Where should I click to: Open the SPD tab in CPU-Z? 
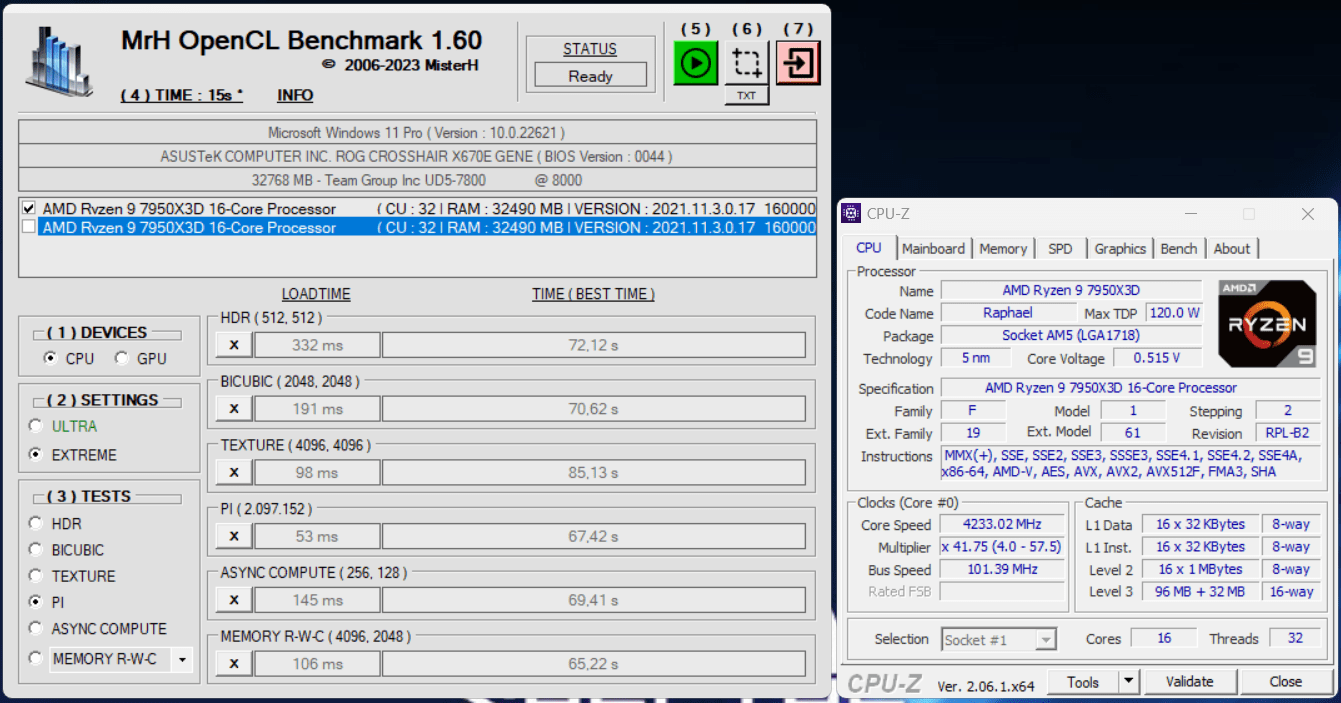click(1060, 248)
